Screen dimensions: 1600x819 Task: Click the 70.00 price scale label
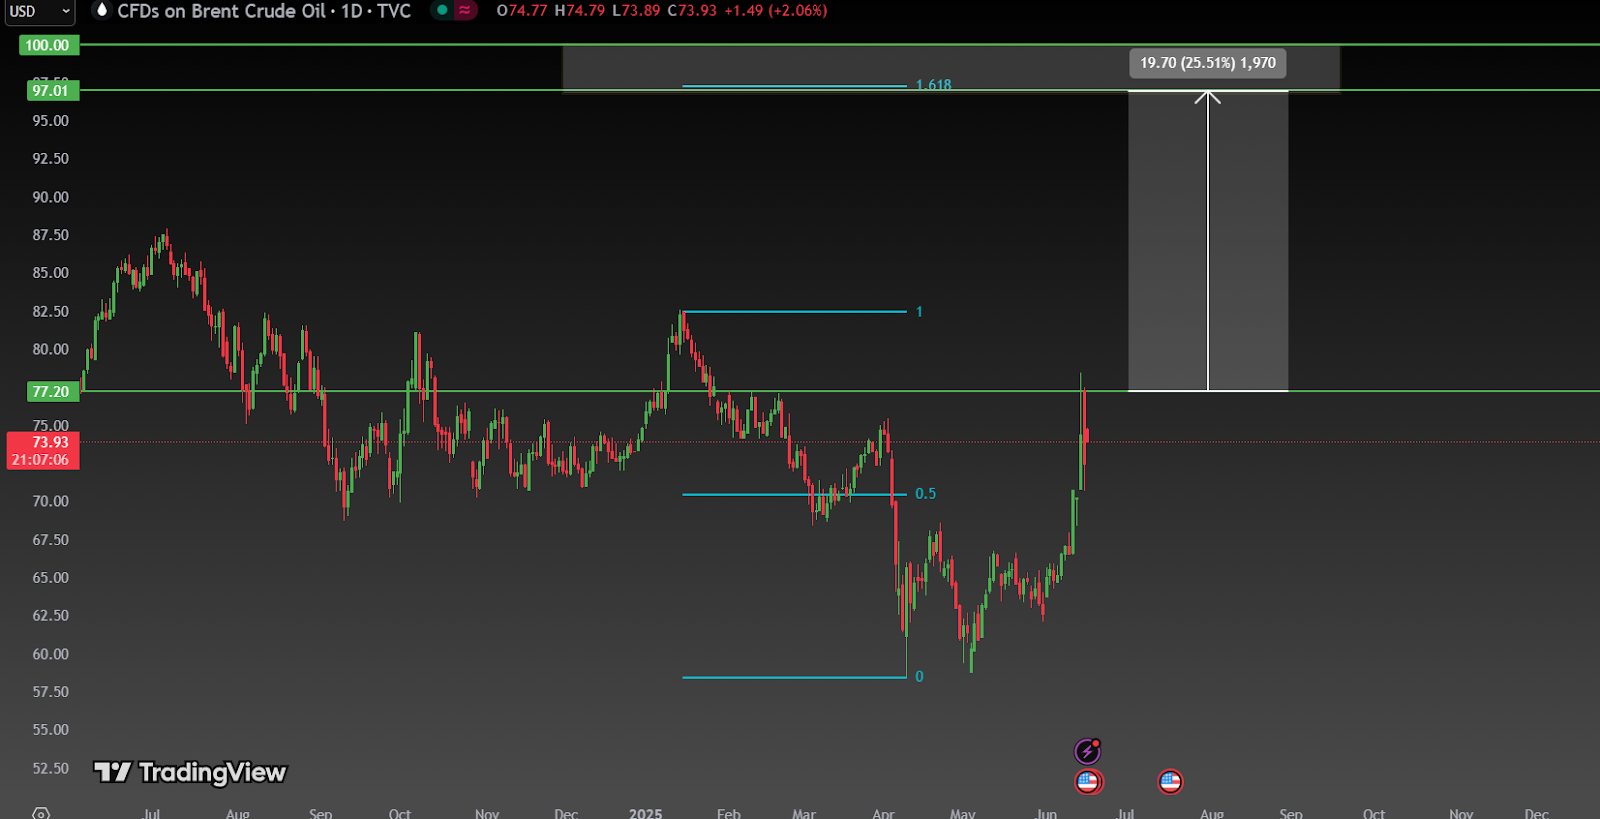click(x=51, y=501)
